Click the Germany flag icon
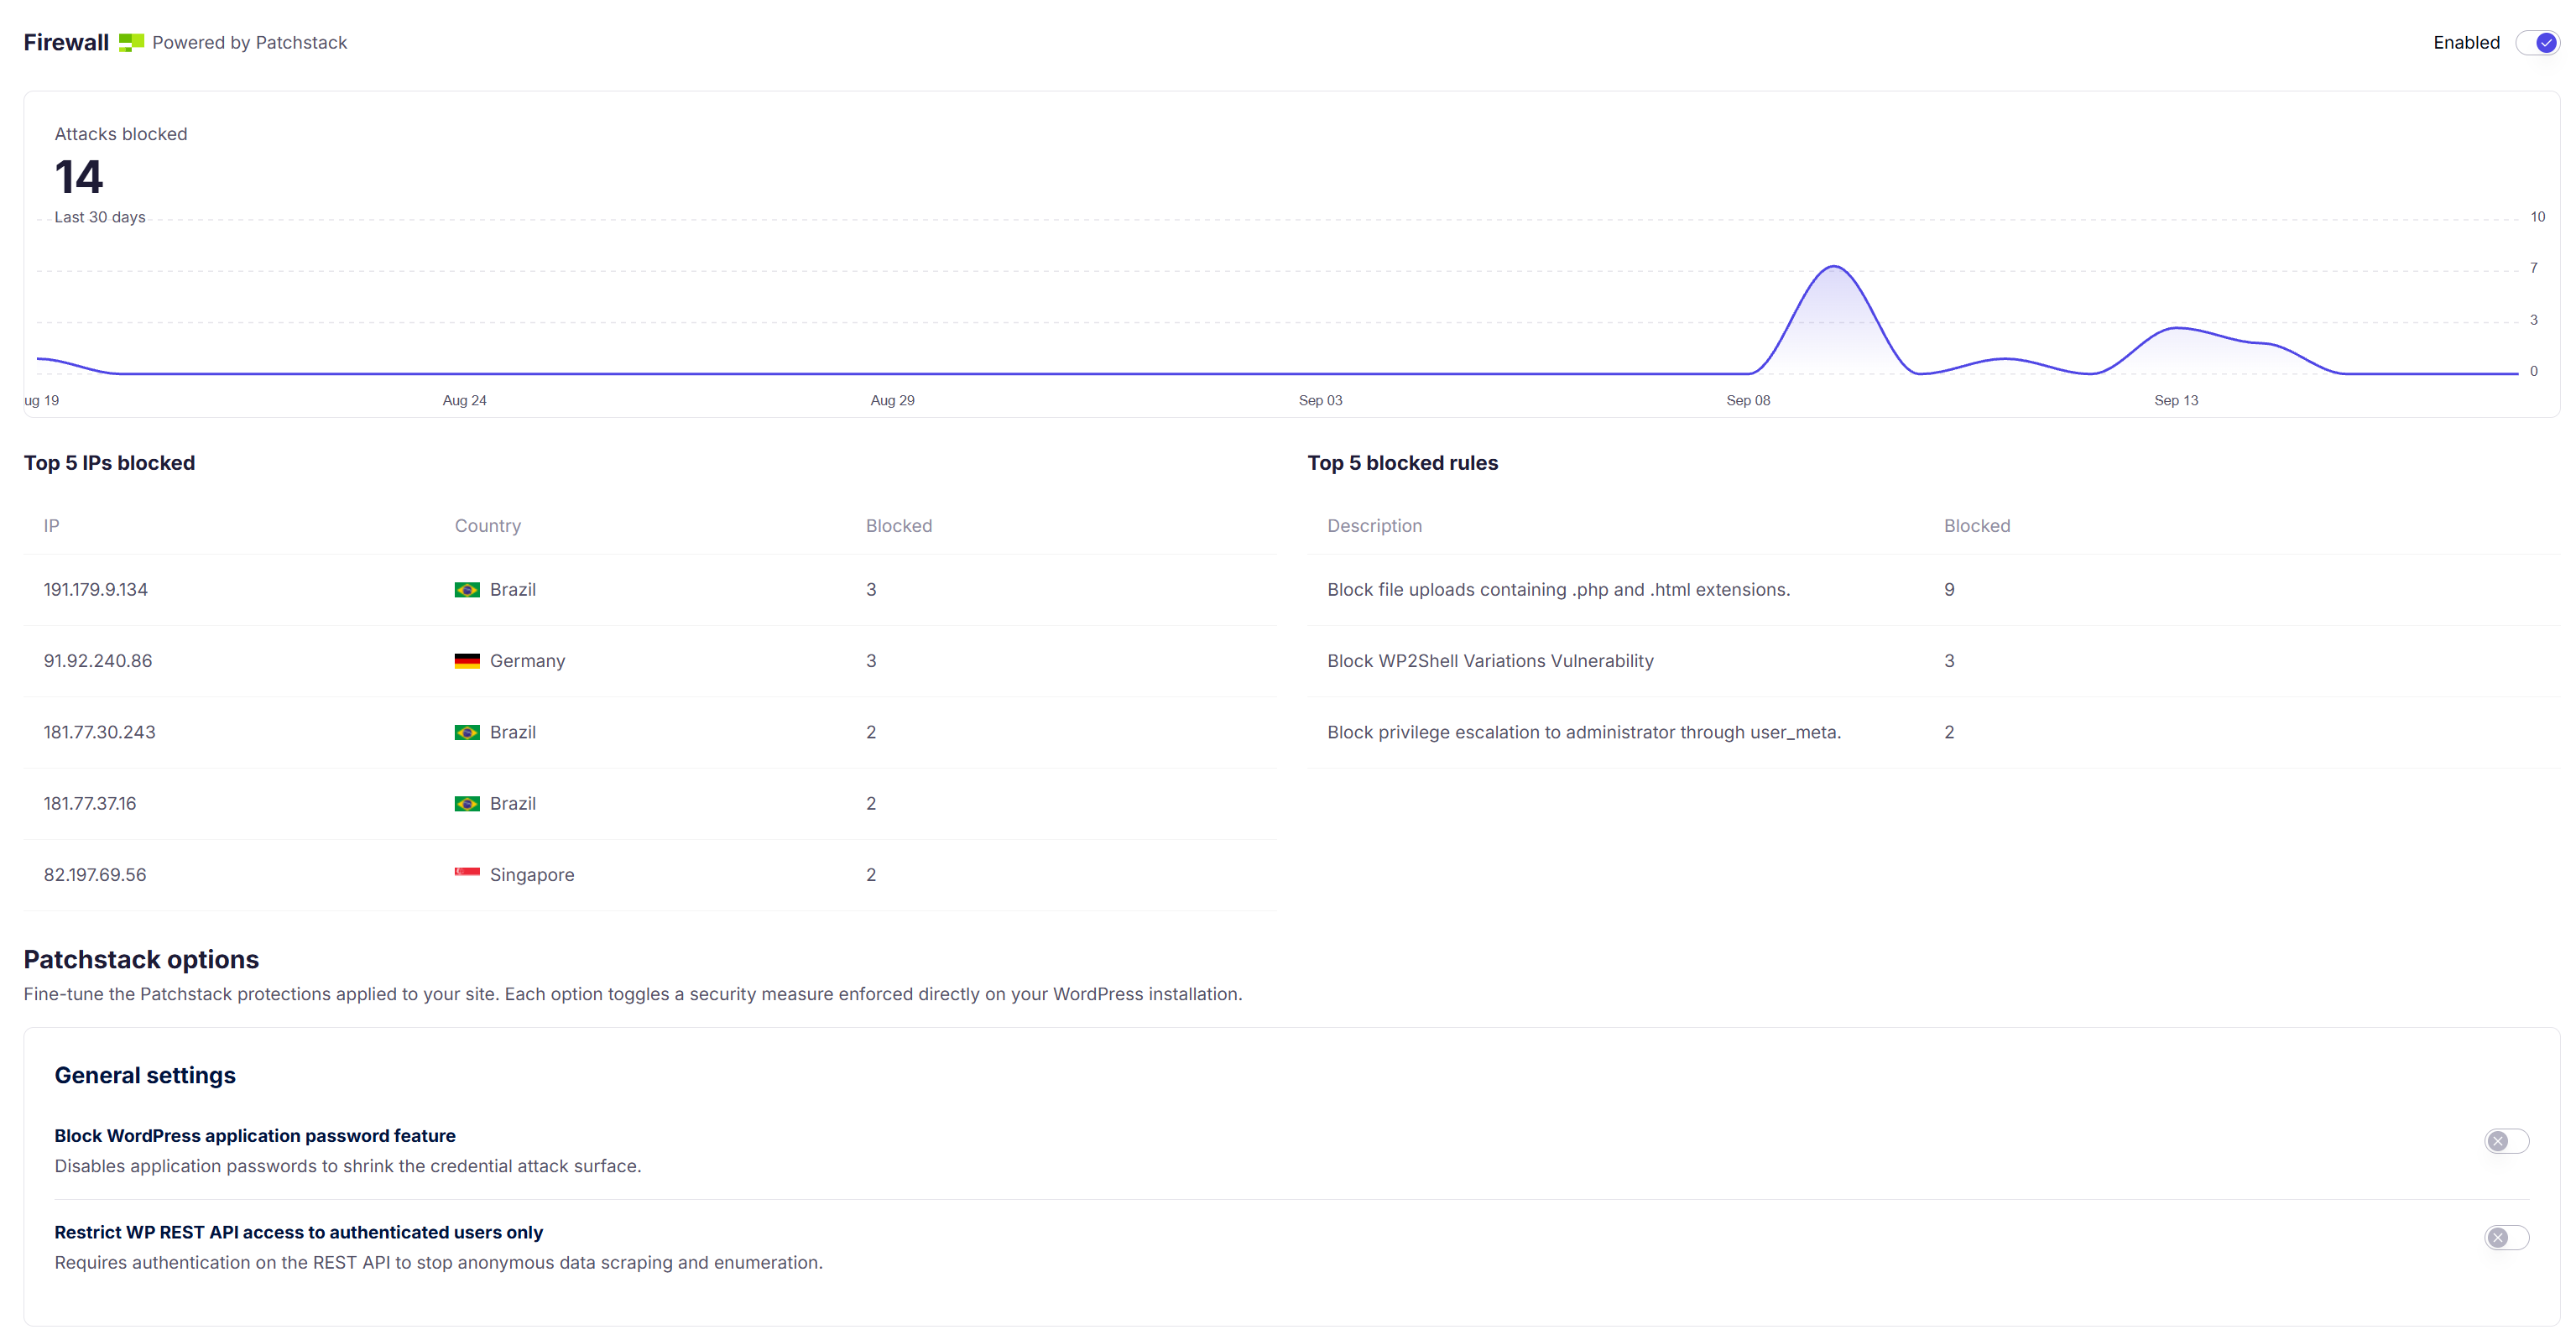 (467, 661)
